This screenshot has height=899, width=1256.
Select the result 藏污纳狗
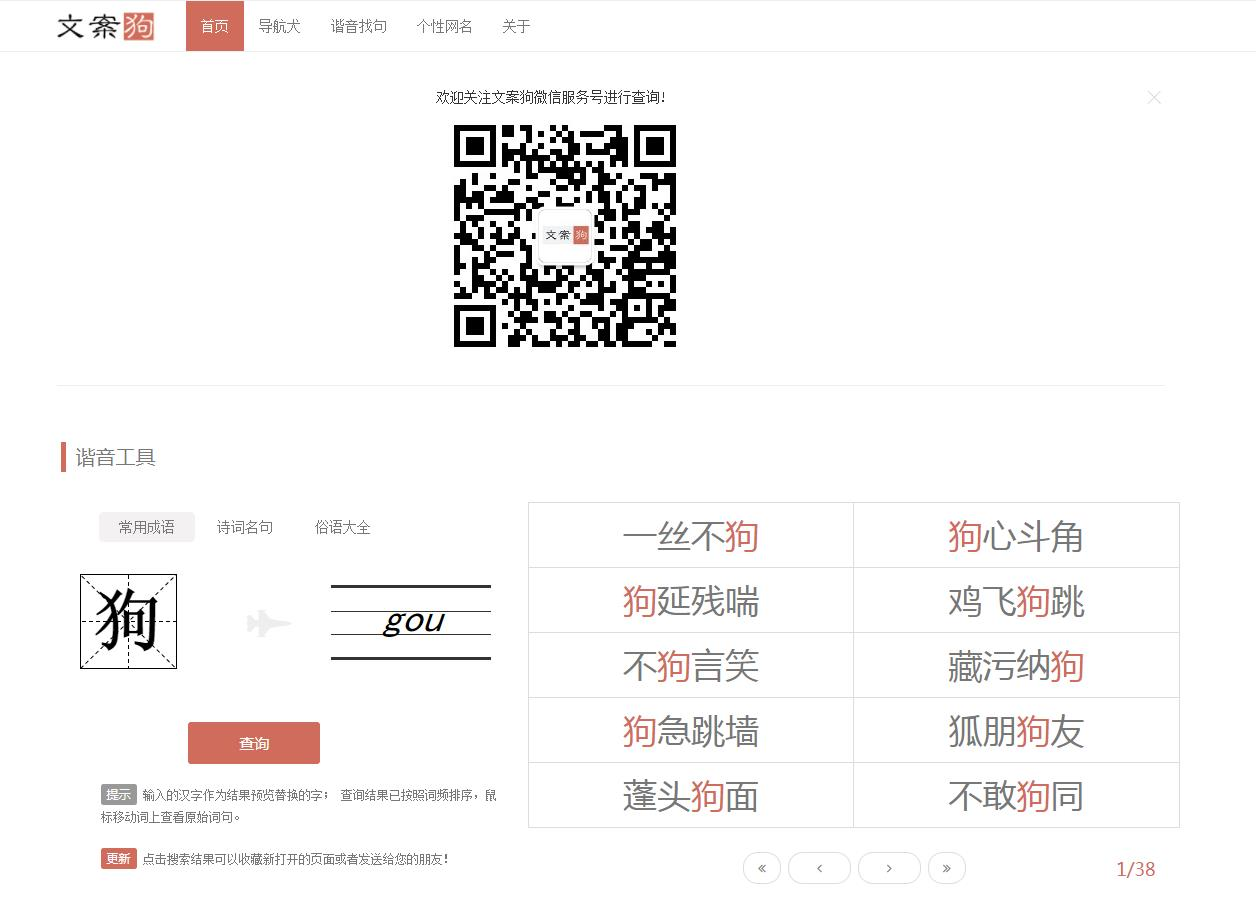click(x=1016, y=666)
